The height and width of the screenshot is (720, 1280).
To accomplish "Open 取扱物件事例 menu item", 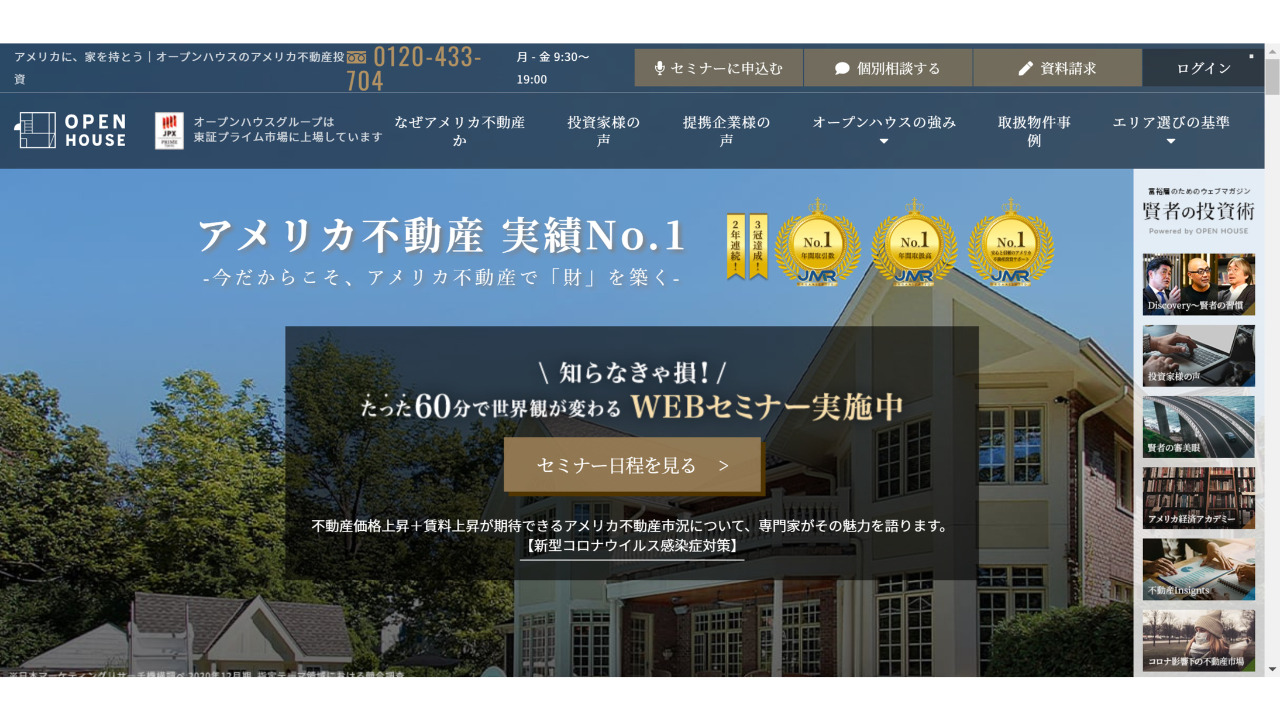I will [x=1034, y=131].
